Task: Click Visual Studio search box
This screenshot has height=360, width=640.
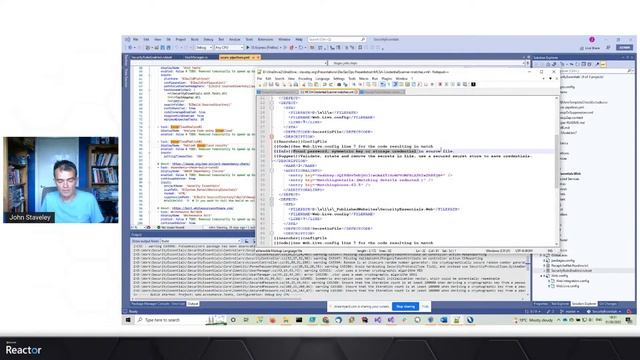Action: coord(337,40)
